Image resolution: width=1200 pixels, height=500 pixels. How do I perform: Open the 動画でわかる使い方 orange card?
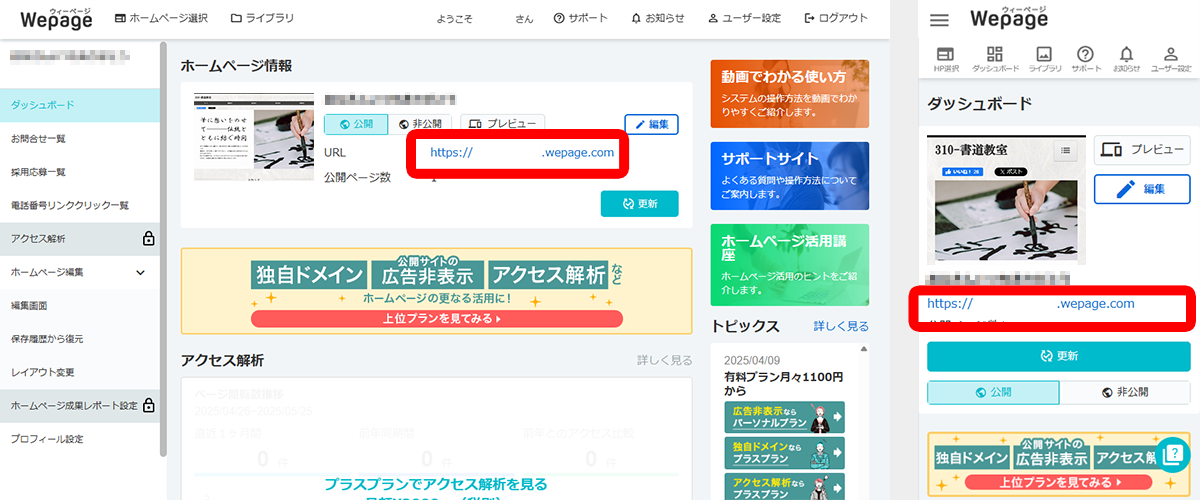789,93
